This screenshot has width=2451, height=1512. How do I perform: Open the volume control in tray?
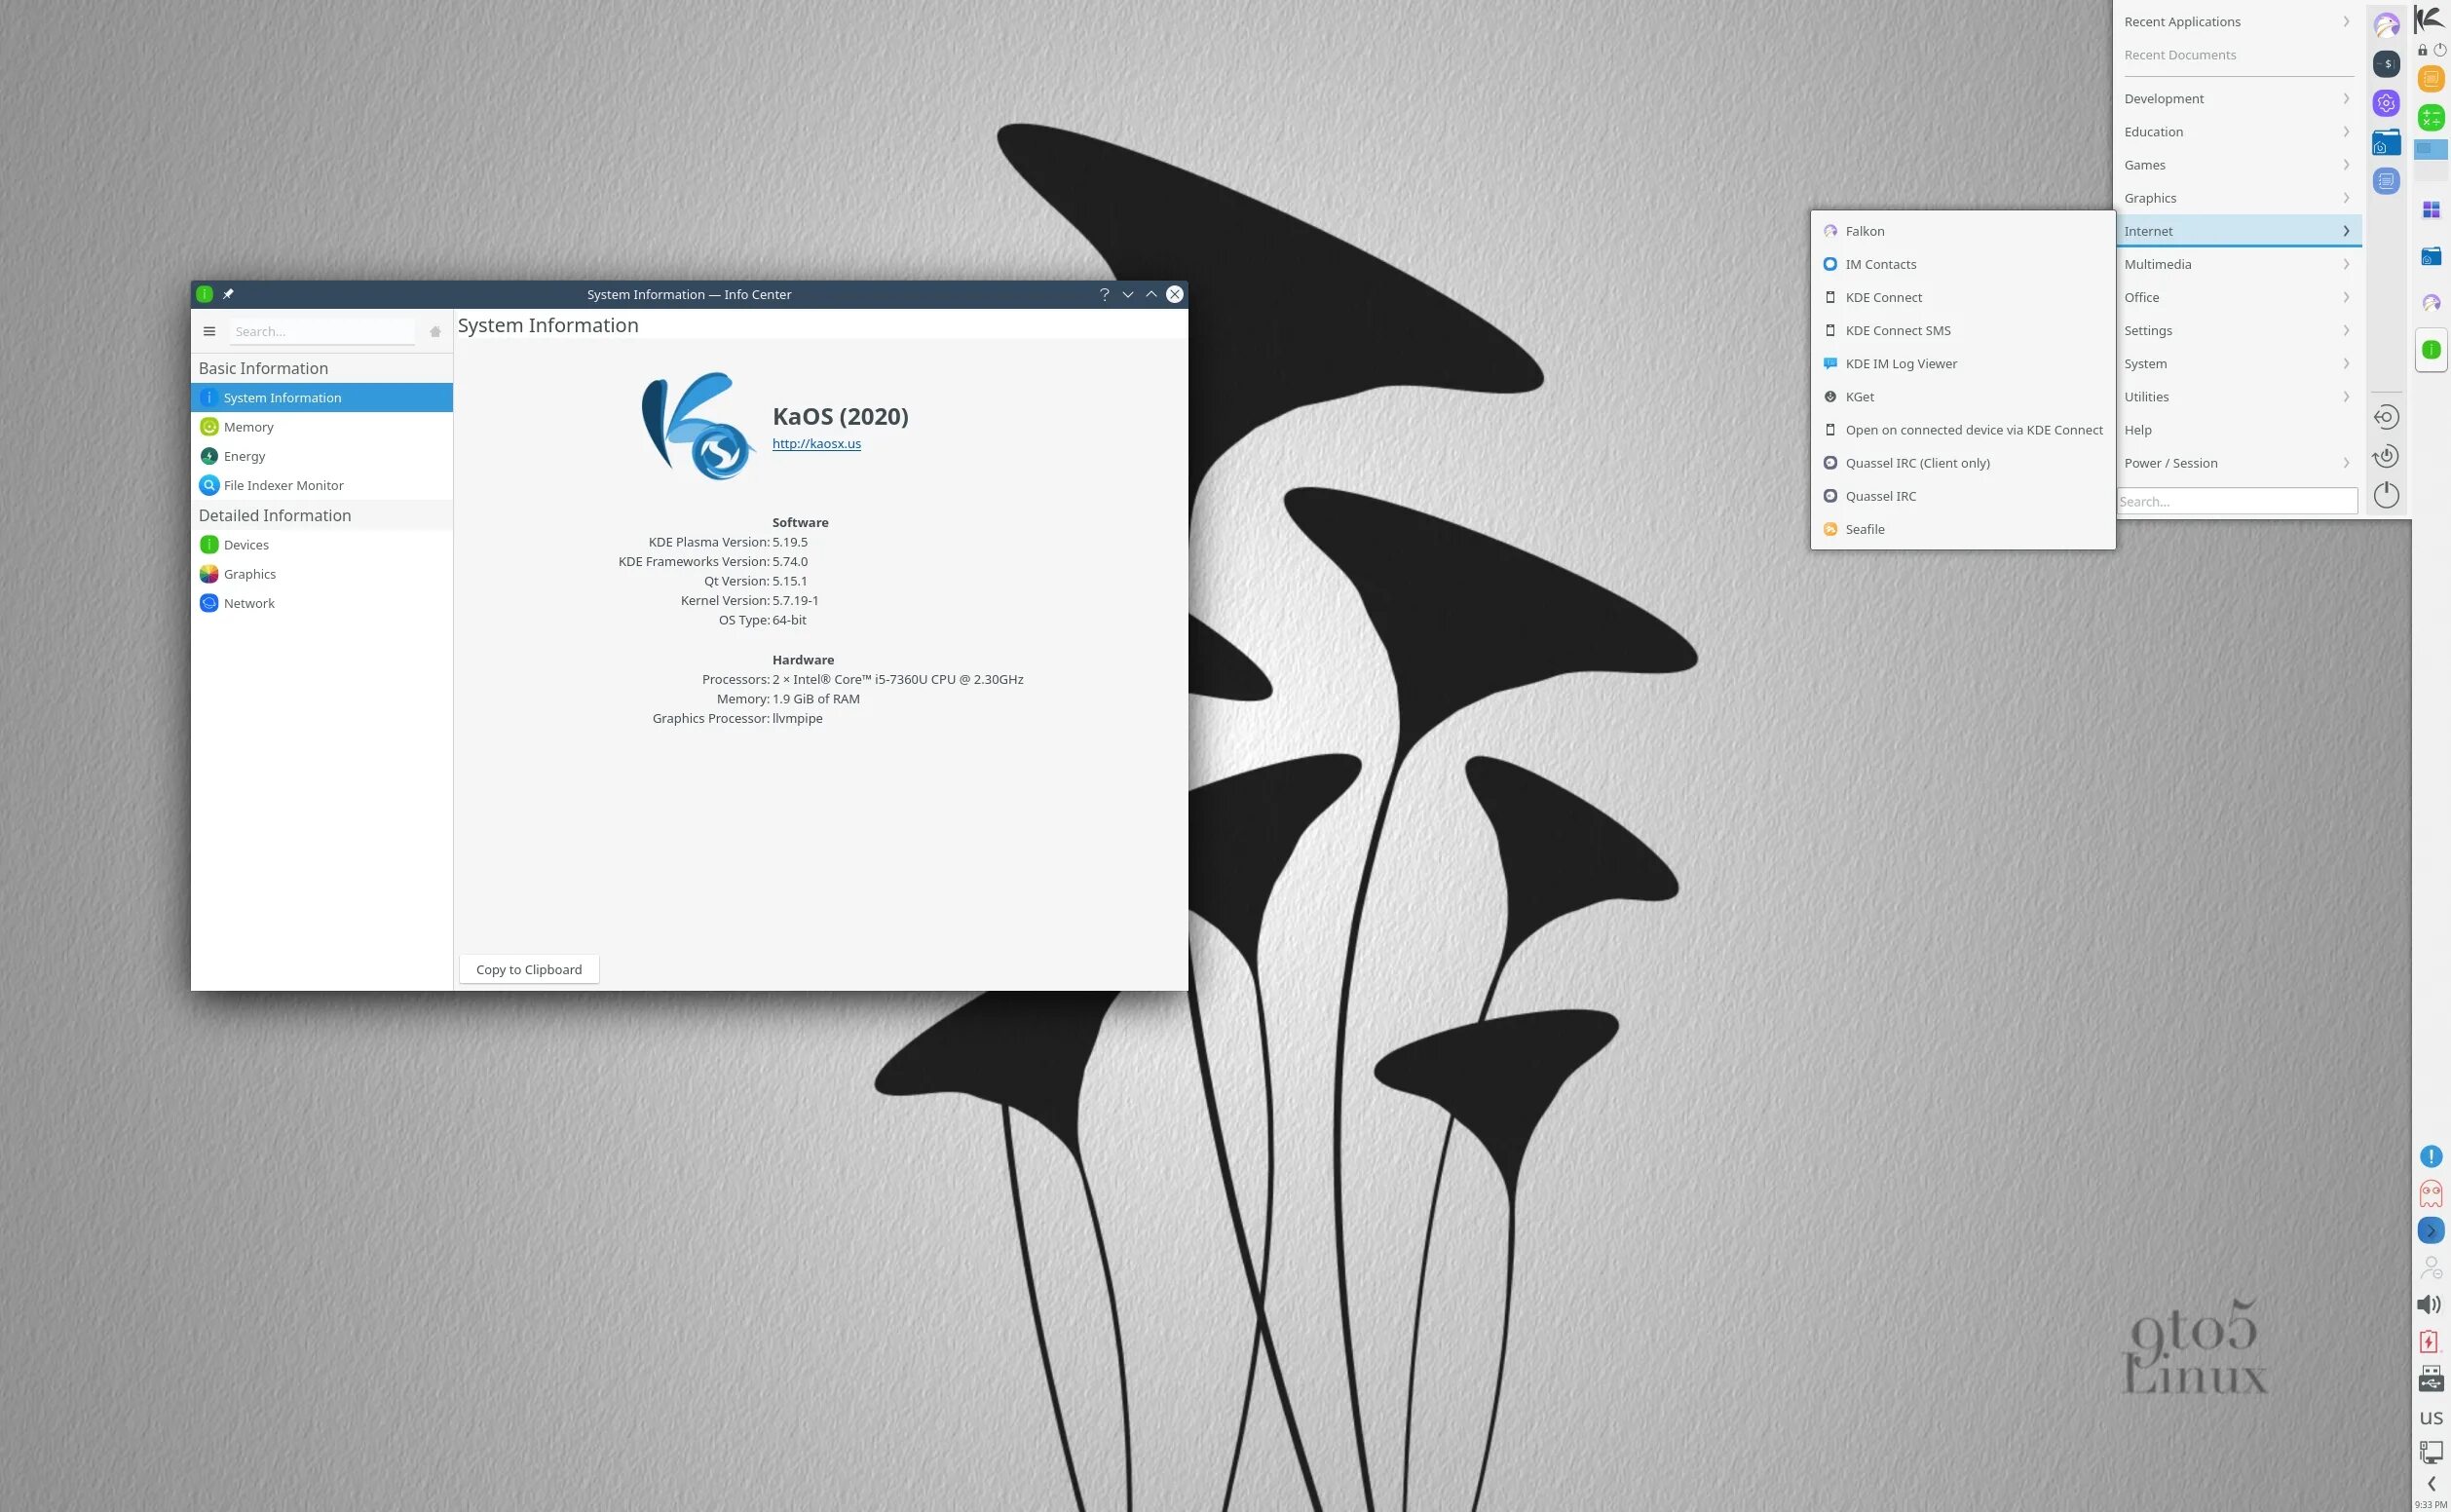tap(2429, 1305)
